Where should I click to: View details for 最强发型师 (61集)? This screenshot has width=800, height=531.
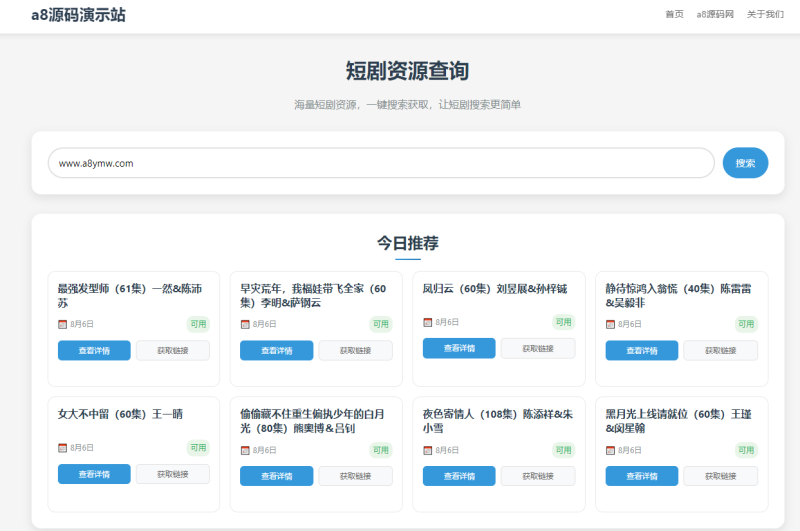(x=94, y=350)
